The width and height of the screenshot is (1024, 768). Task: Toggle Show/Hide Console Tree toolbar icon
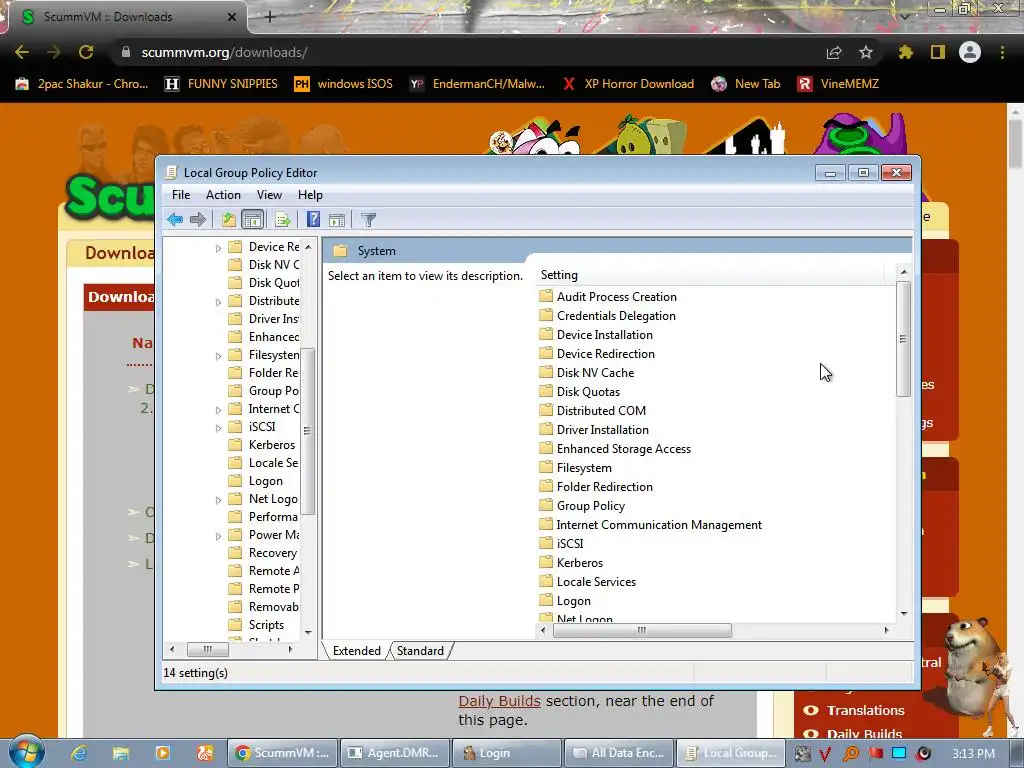[252, 219]
